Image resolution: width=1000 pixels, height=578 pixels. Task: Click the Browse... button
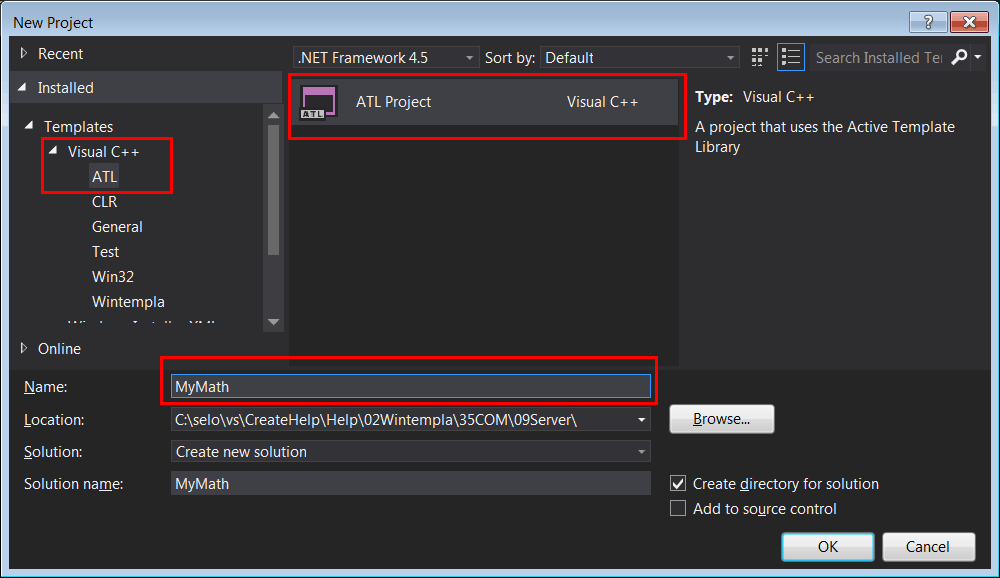(722, 419)
